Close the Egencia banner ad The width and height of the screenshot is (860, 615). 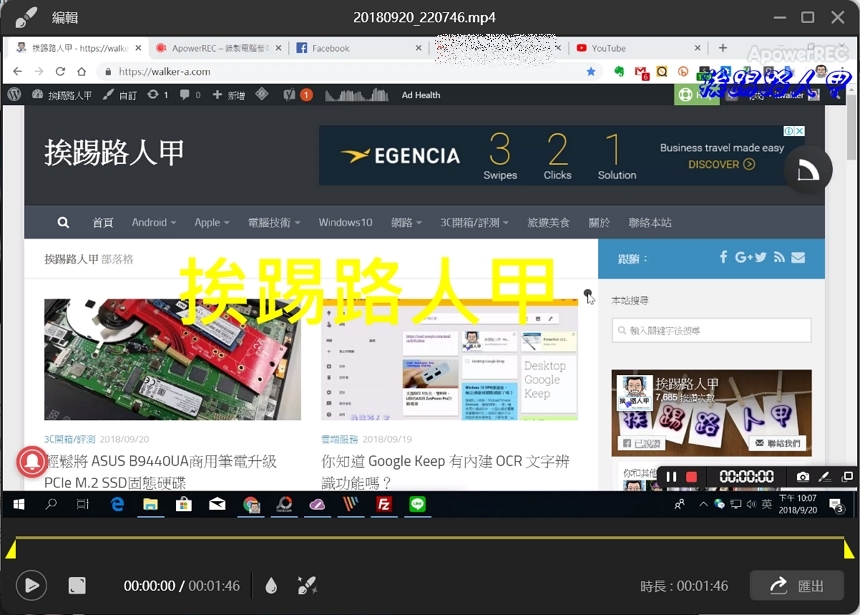click(x=800, y=131)
